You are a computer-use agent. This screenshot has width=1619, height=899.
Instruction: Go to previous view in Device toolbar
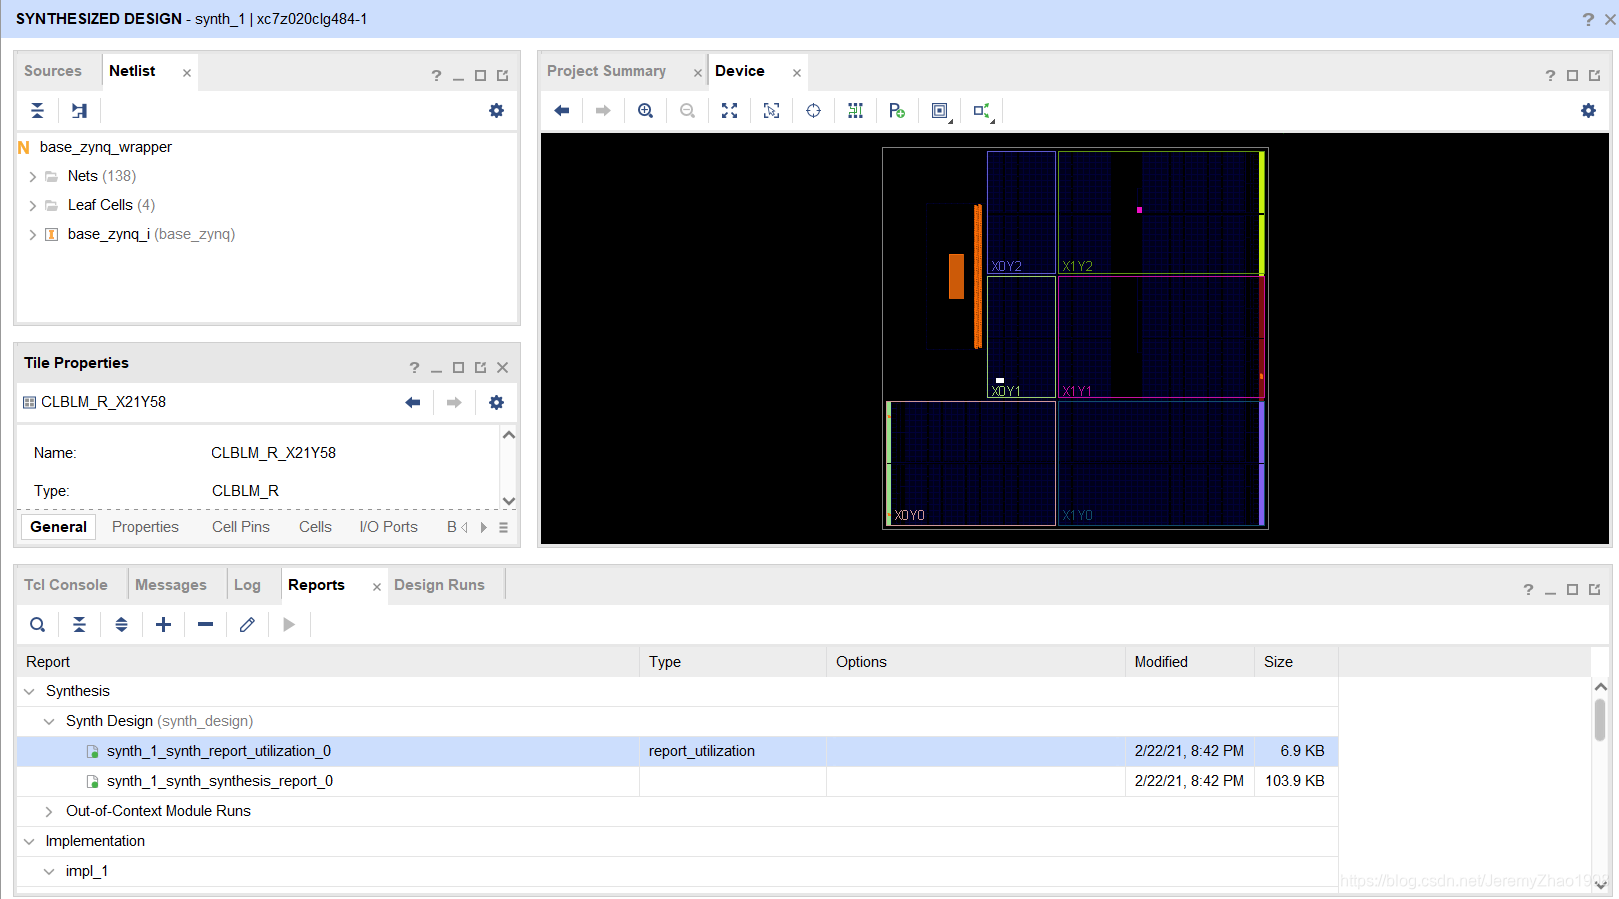click(562, 111)
